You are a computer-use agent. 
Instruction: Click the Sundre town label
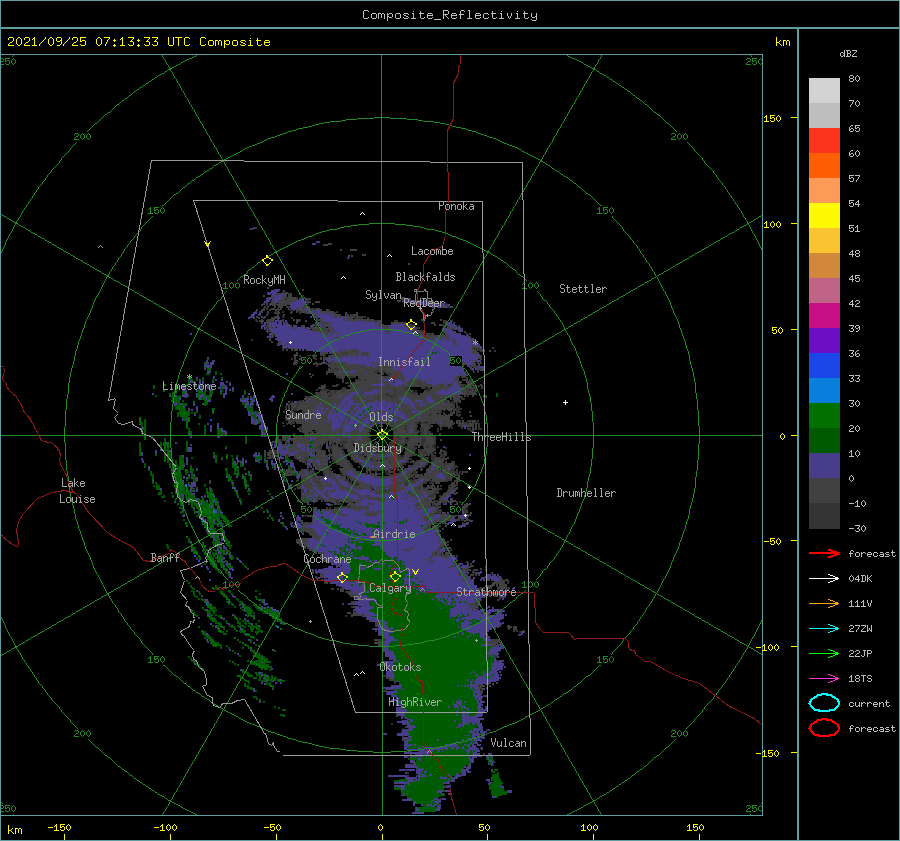tap(303, 414)
